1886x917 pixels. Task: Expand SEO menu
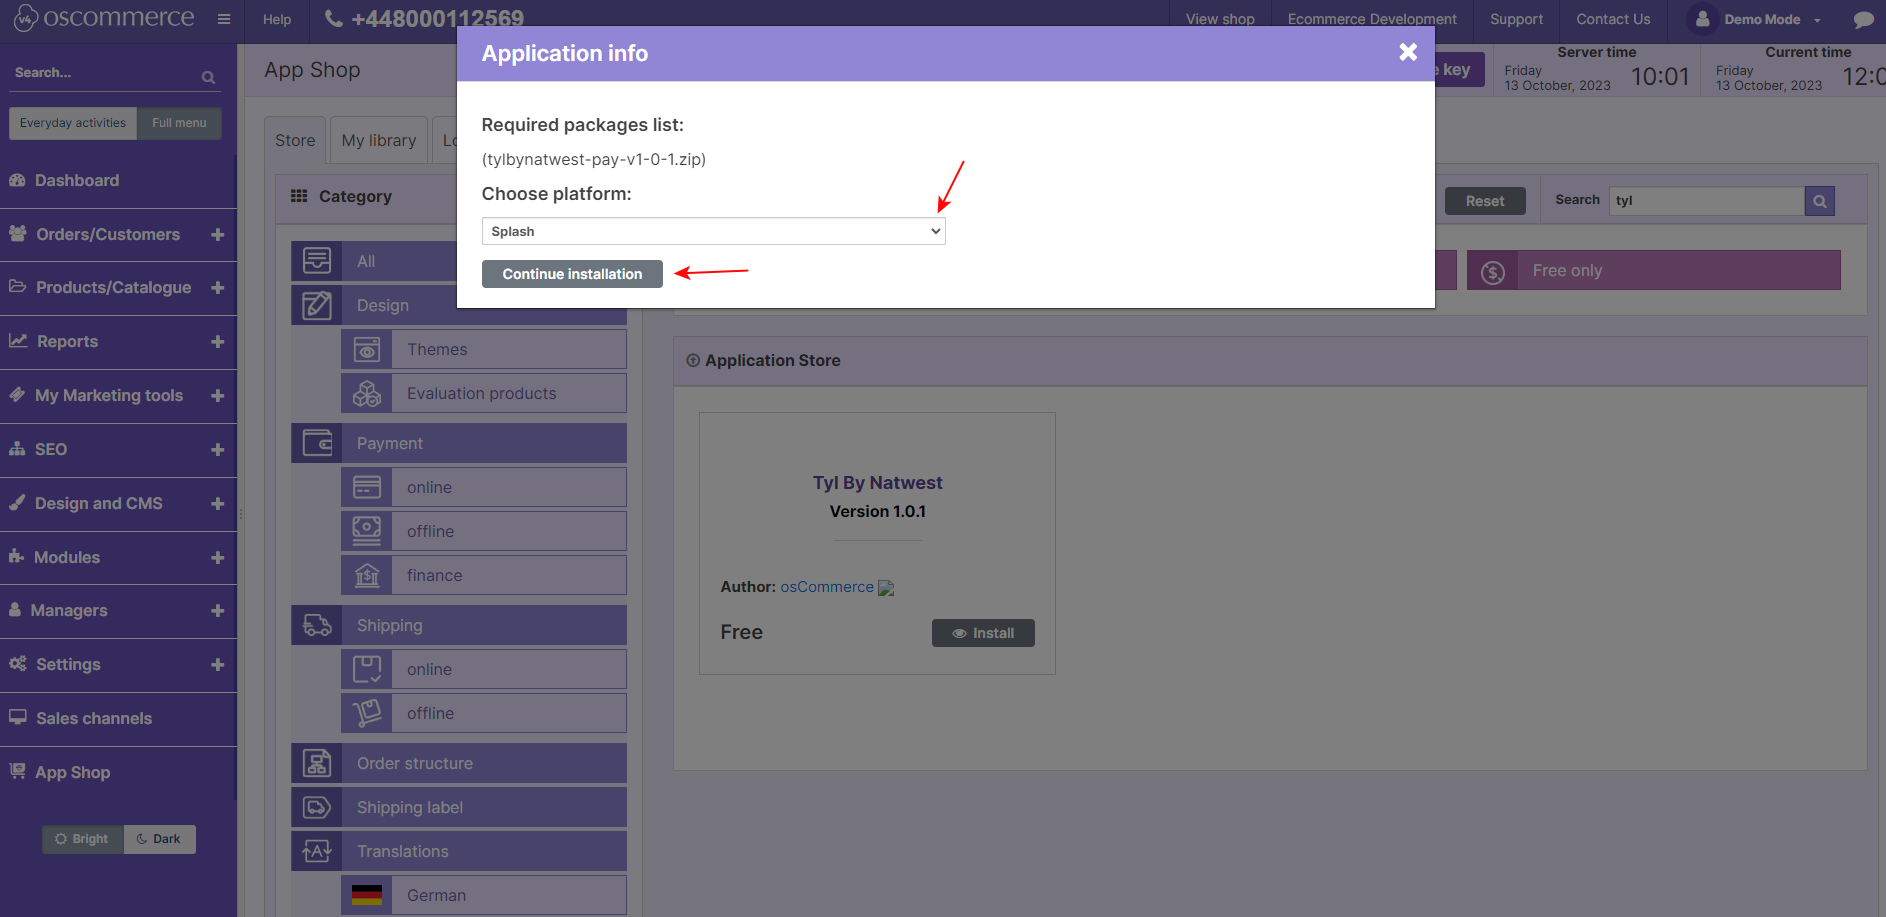(217, 449)
